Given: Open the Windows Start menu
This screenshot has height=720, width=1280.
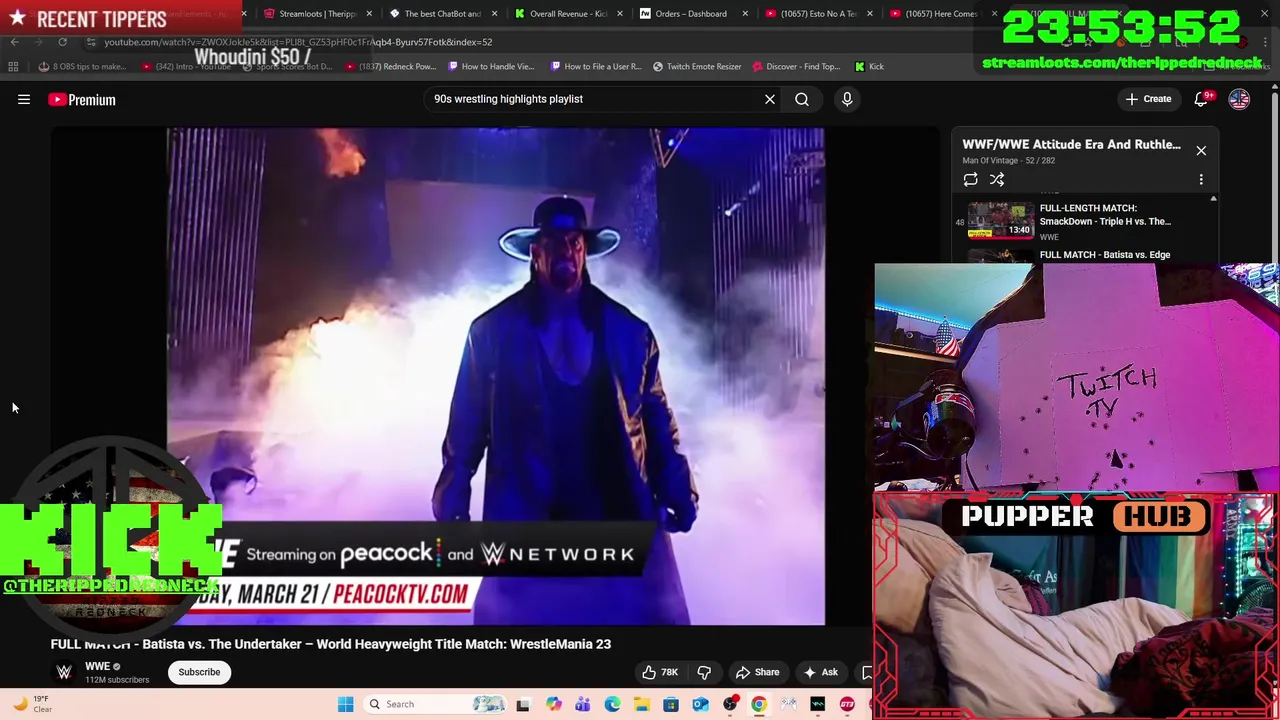Looking at the screenshot, I should [x=345, y=704].
